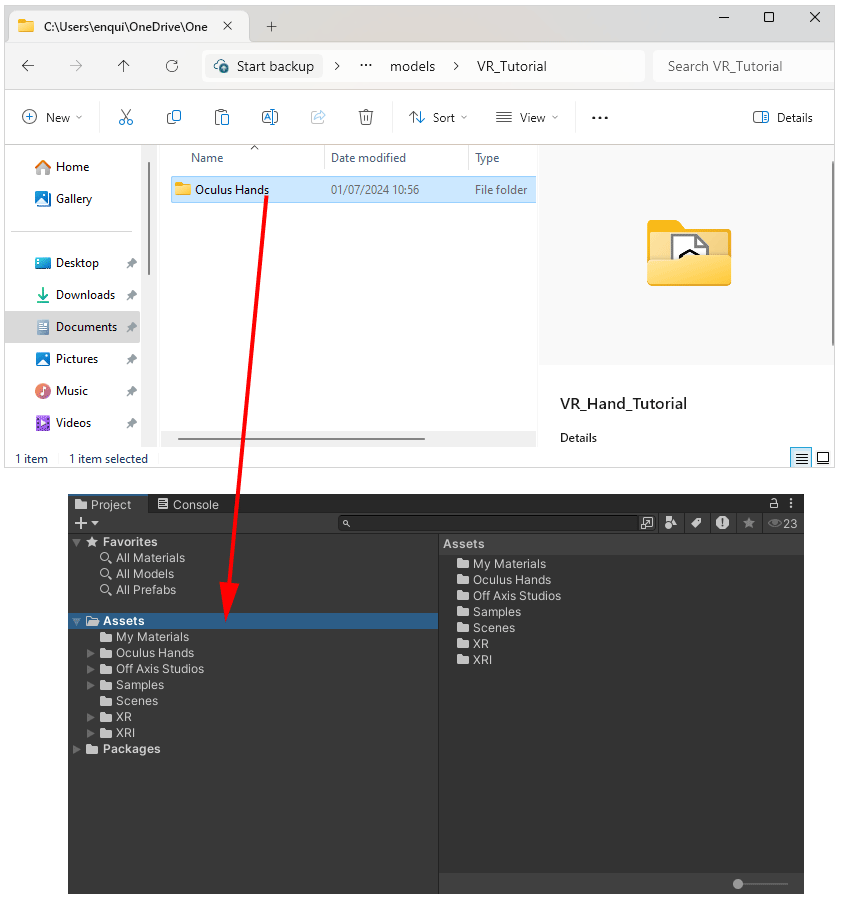Click the models breadcrumb in address bar
The image size is (844, 905).
tap(412, 66)
